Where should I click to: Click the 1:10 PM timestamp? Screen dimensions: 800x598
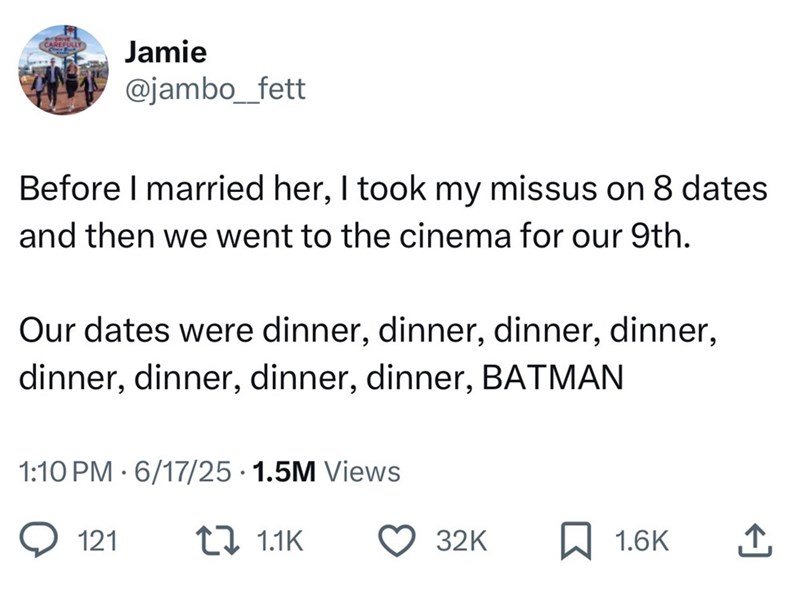pyautogui.click(x=66, y=471)
